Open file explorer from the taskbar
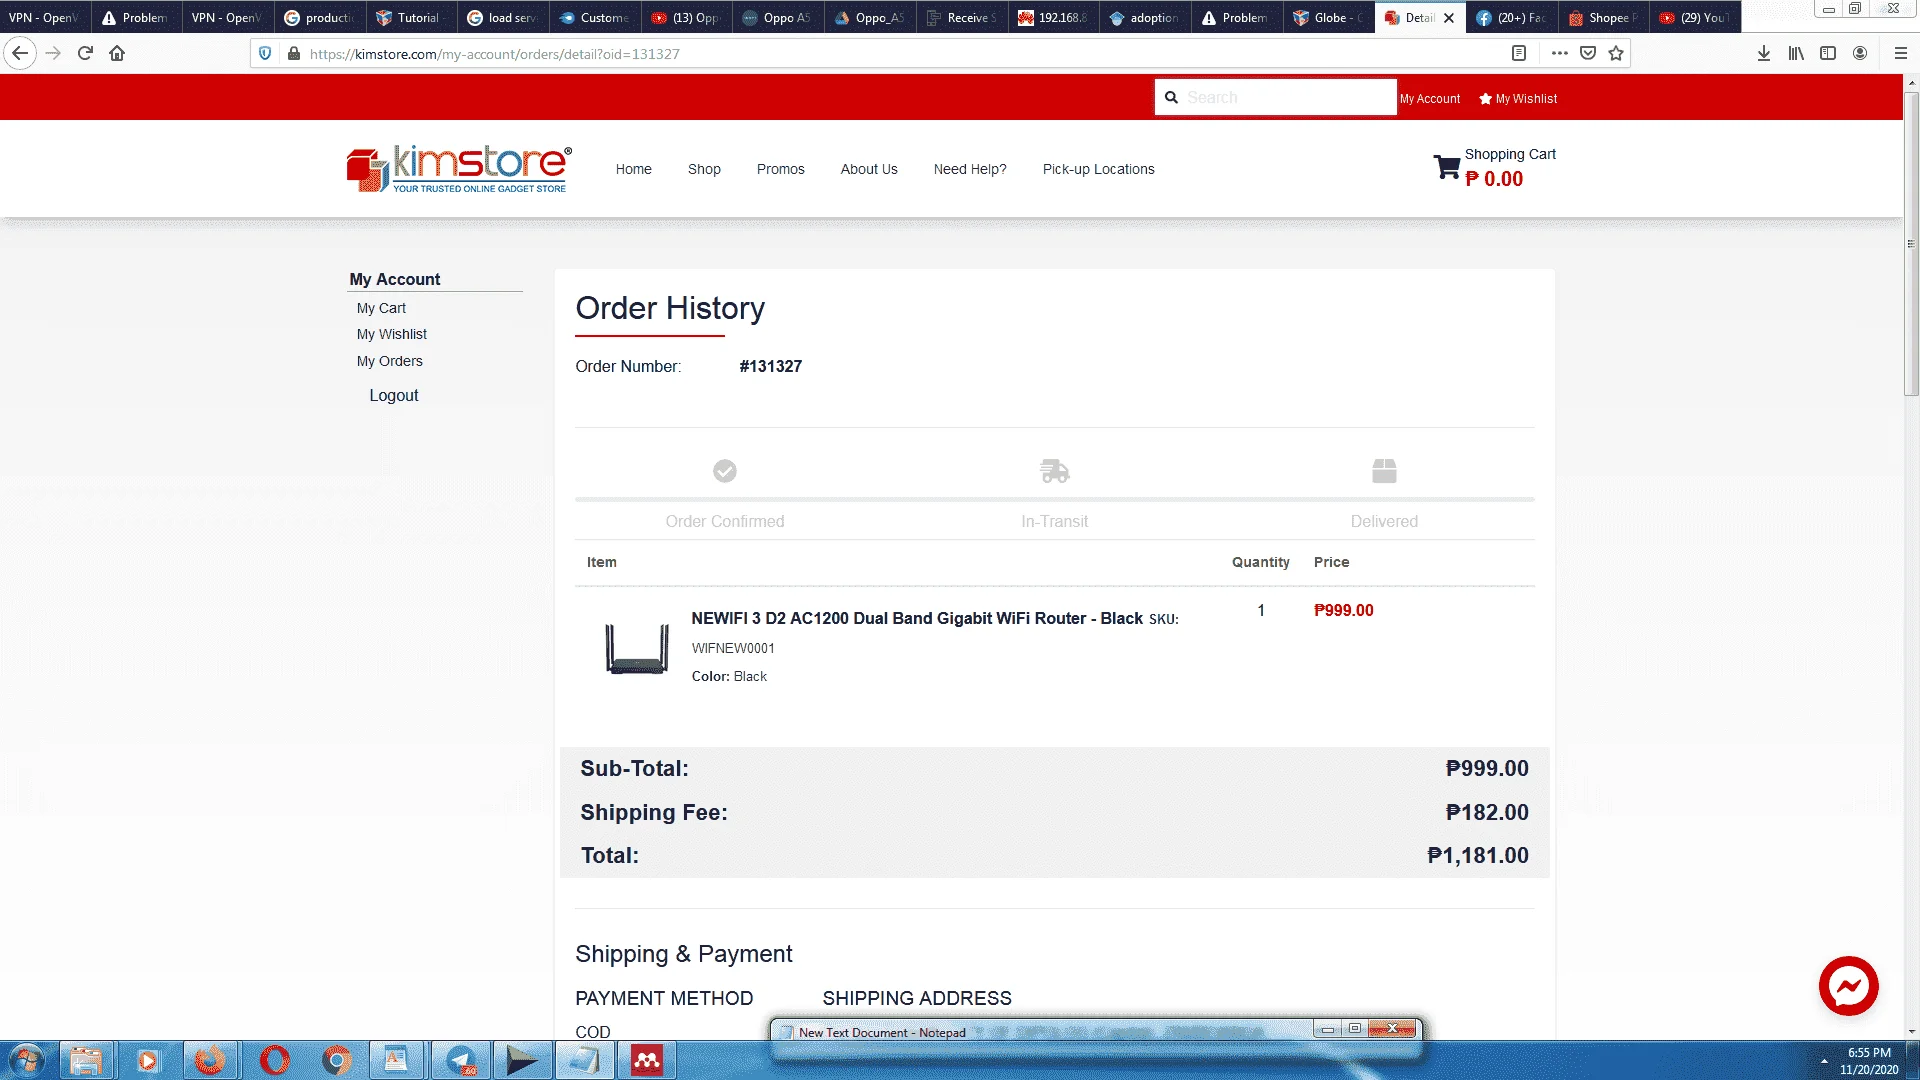This screenshot has width=1920, height=1080. 86,1060
